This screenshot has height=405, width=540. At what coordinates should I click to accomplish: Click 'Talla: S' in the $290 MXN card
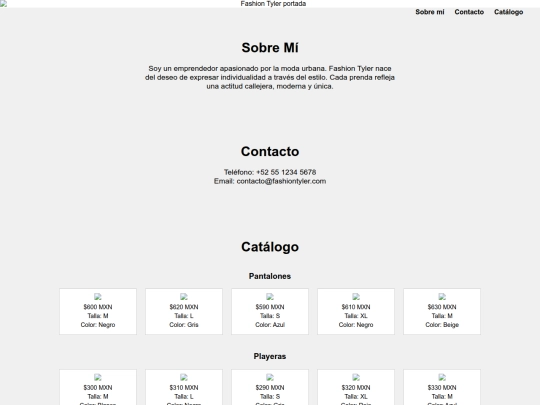pos(270,397)
